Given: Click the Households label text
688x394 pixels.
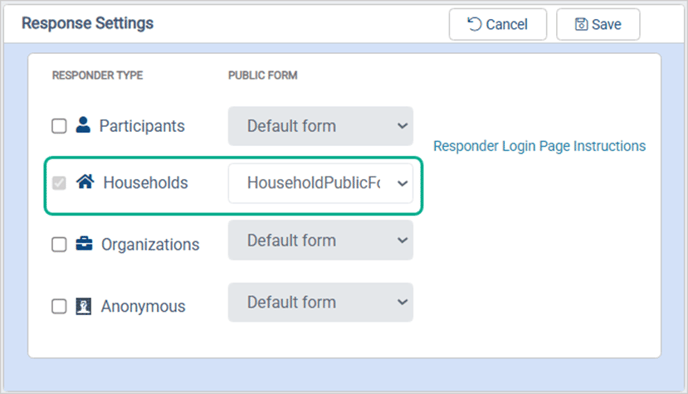Looking at the screenshot, I should tap(146, 183).
